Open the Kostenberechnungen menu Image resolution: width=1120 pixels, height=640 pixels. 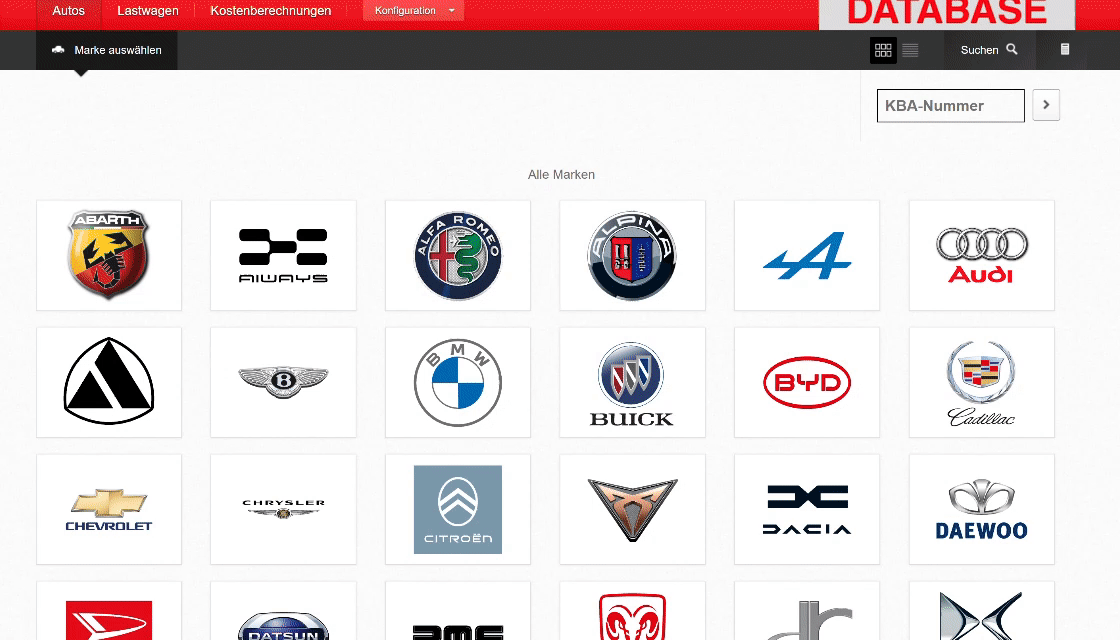(x=271, y=11)
